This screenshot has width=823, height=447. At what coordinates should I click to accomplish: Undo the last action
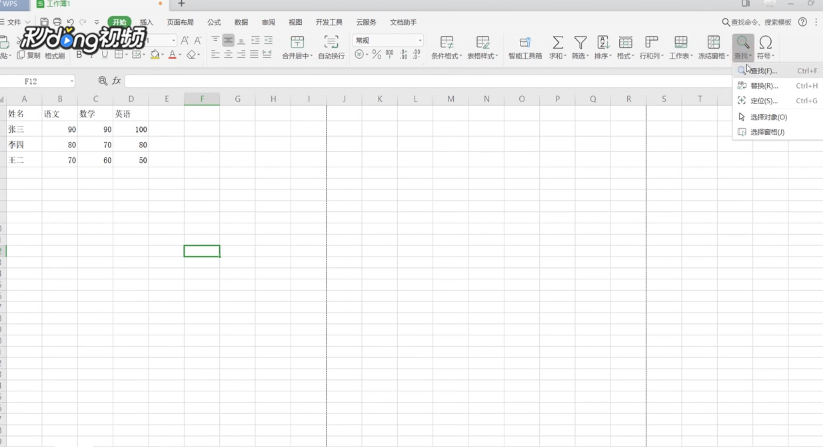tap(70, 22)
